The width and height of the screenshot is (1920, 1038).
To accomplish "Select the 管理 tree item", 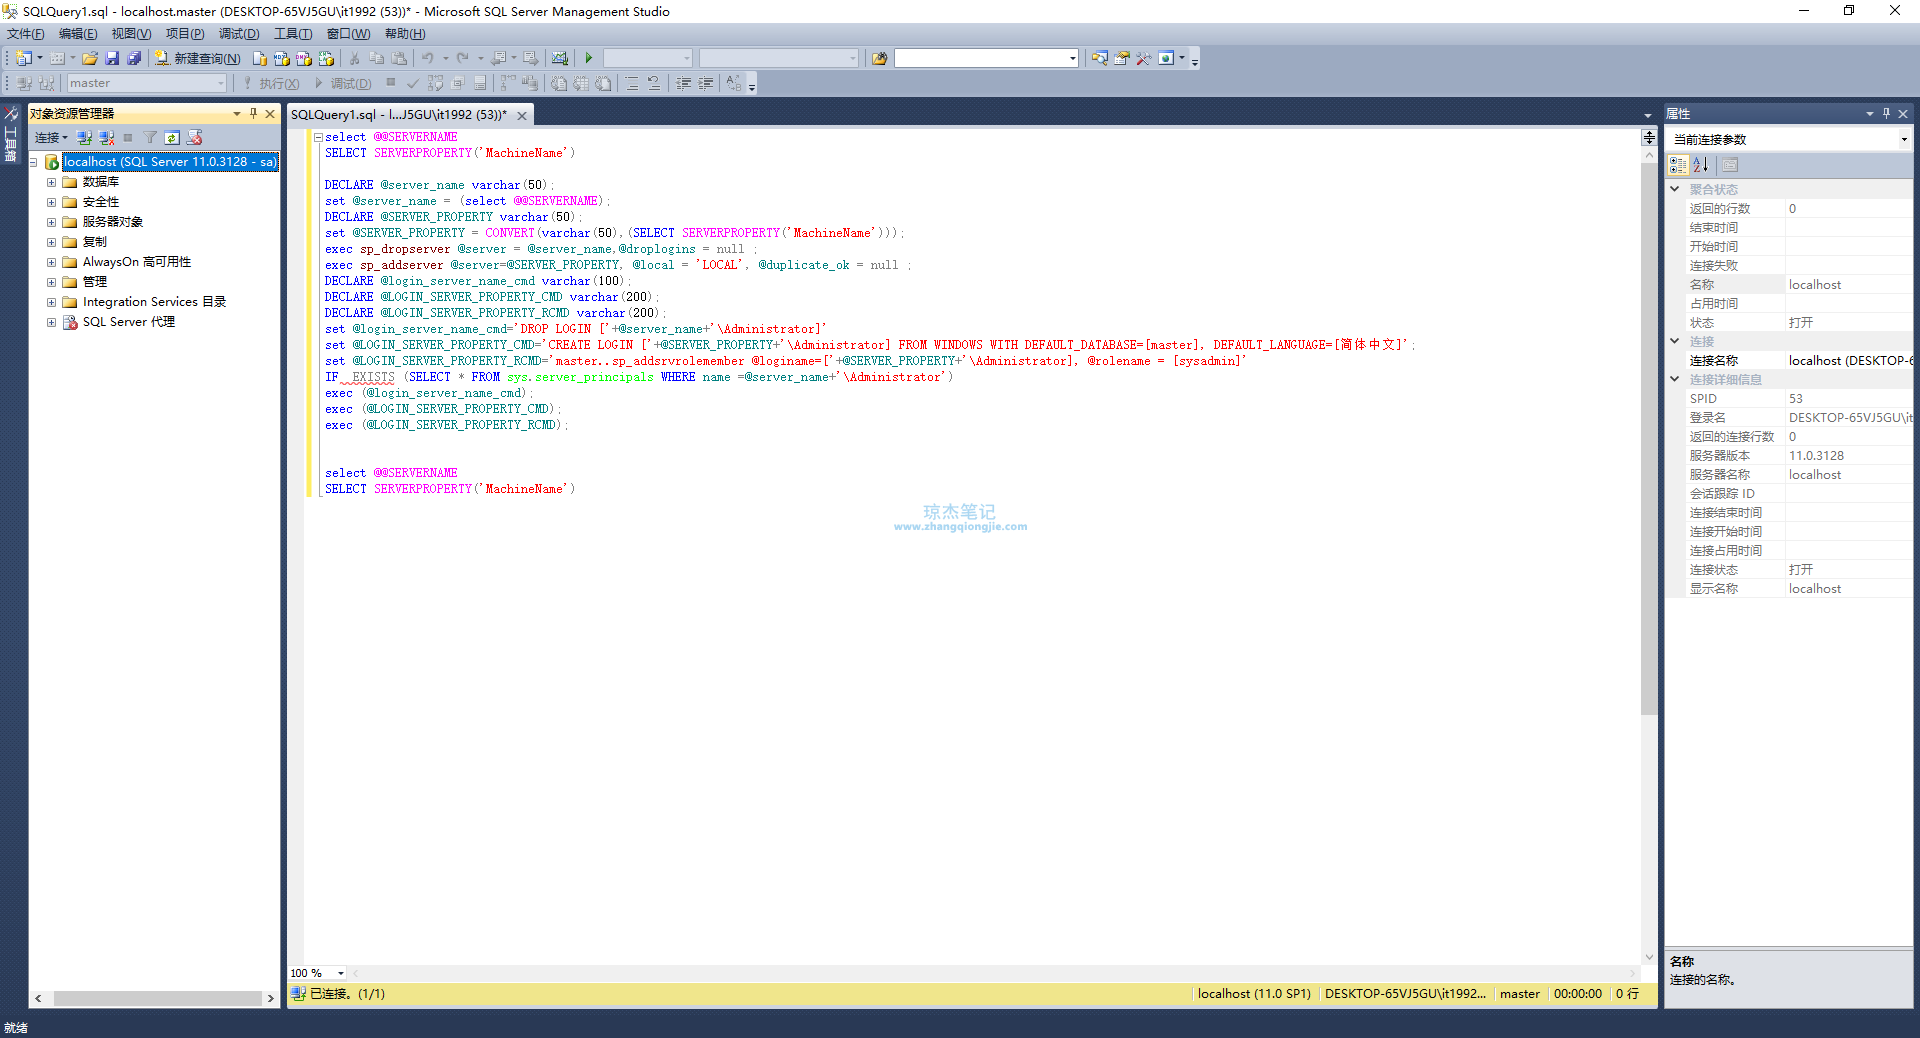I will point(95,282).
